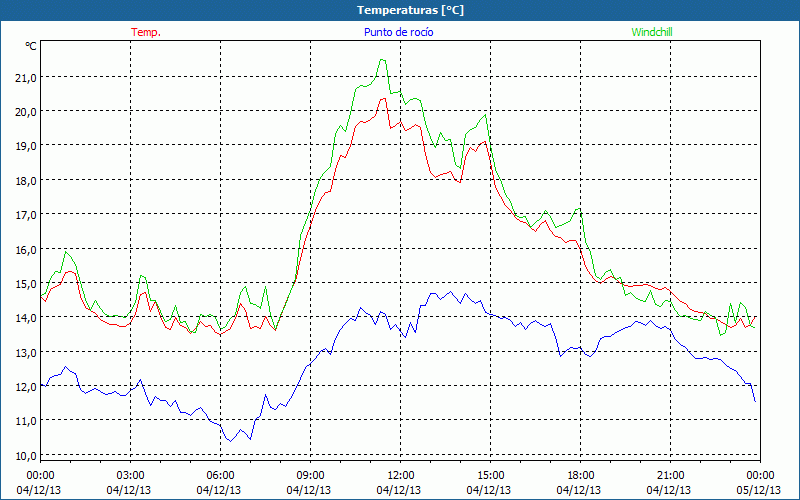Click the 16,0 y-axis value
800x500 pixels.
click(27, 249)
